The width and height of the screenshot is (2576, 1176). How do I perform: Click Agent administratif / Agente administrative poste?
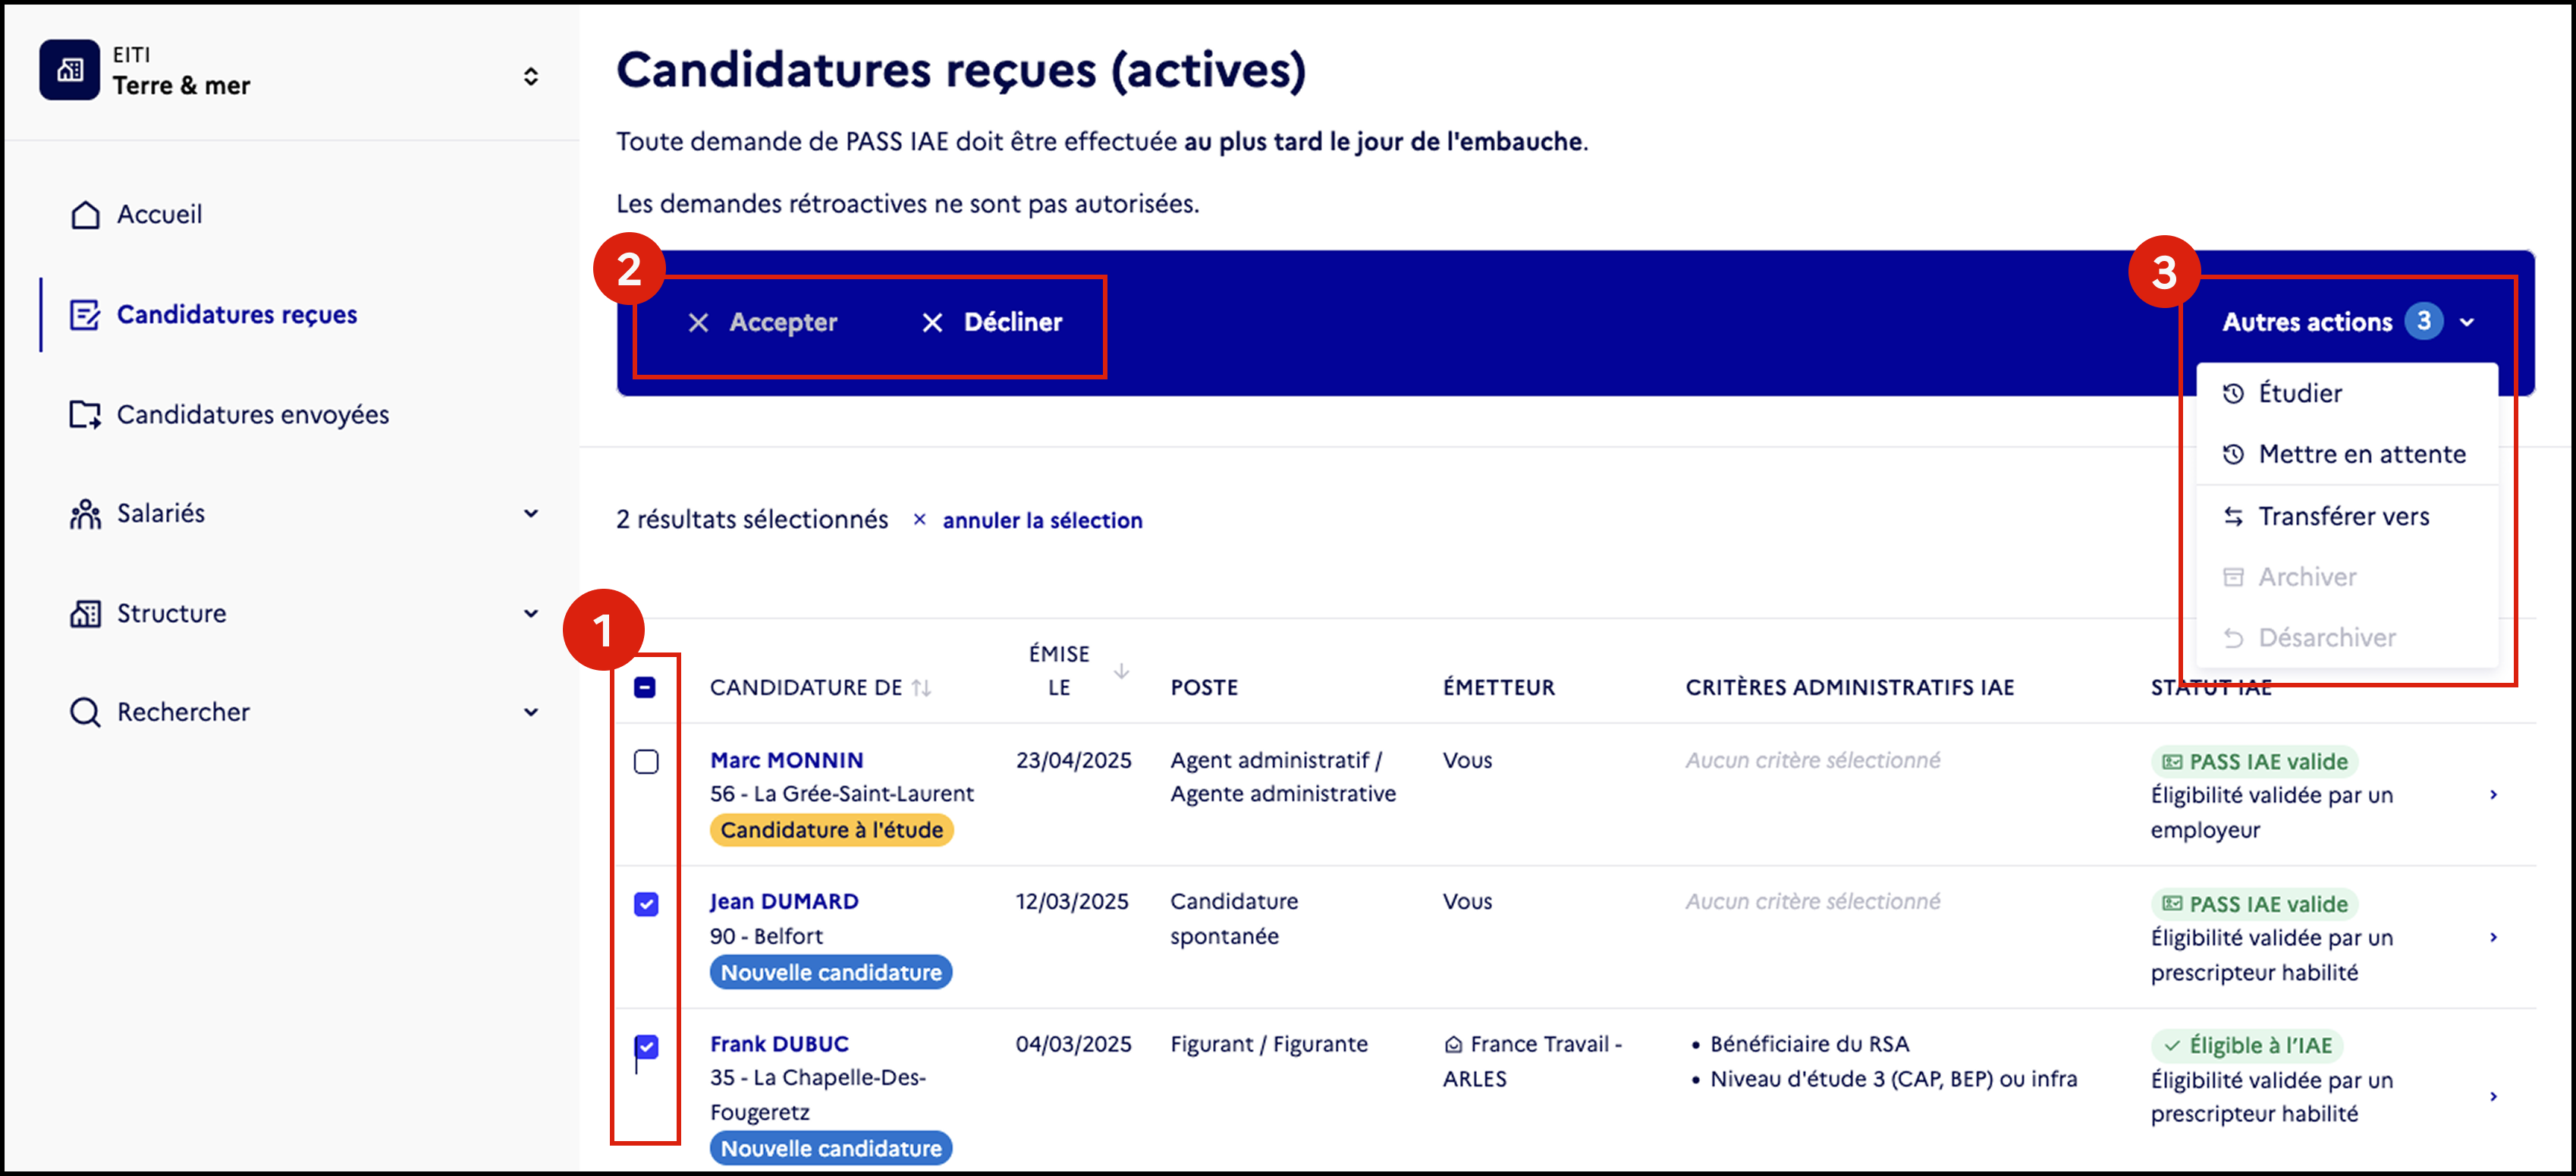[1283, 777]
